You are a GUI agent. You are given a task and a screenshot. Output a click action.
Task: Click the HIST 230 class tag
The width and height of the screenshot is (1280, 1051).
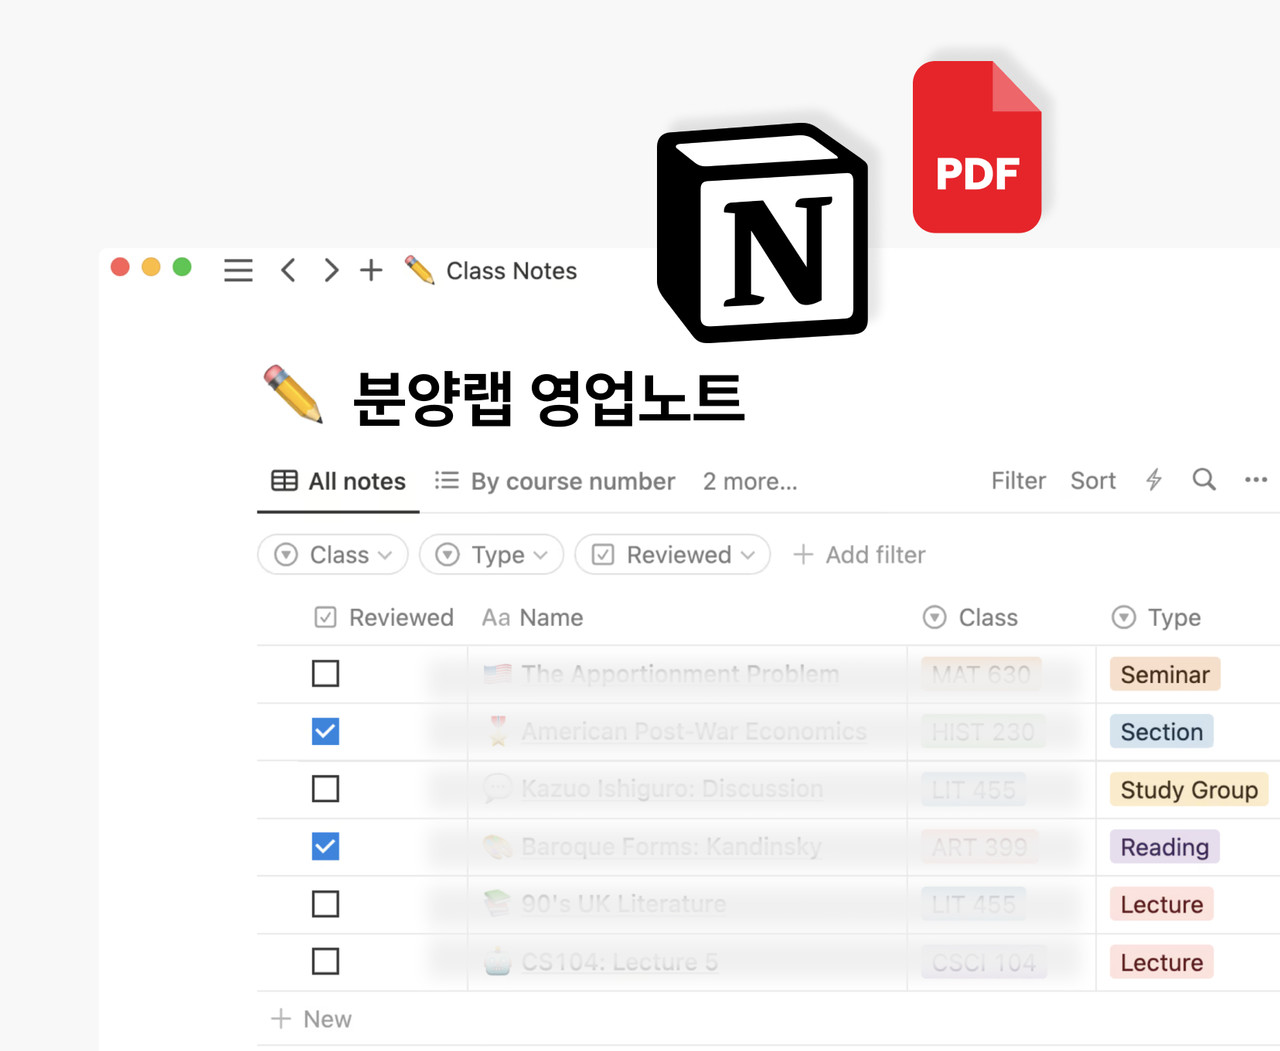[x=983, y=732]
